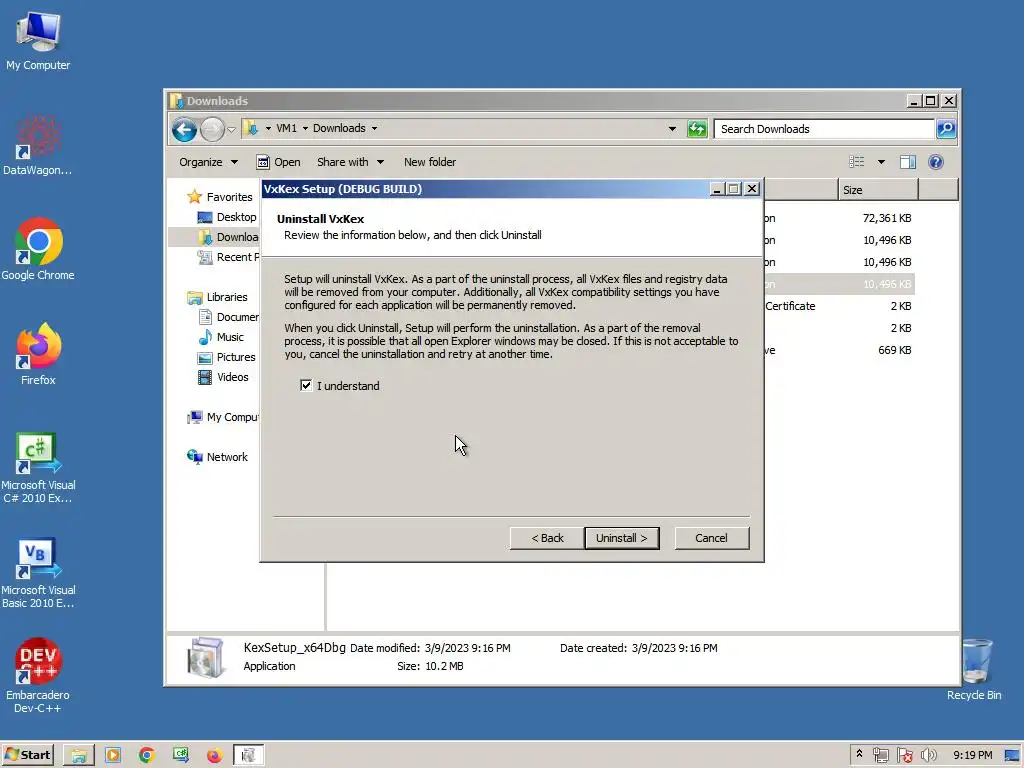The width and height of the screenshot is (1024, 768).
Task: Select Pictures library in sidebar
Action: pyautogui.click(x=227, y=357)
